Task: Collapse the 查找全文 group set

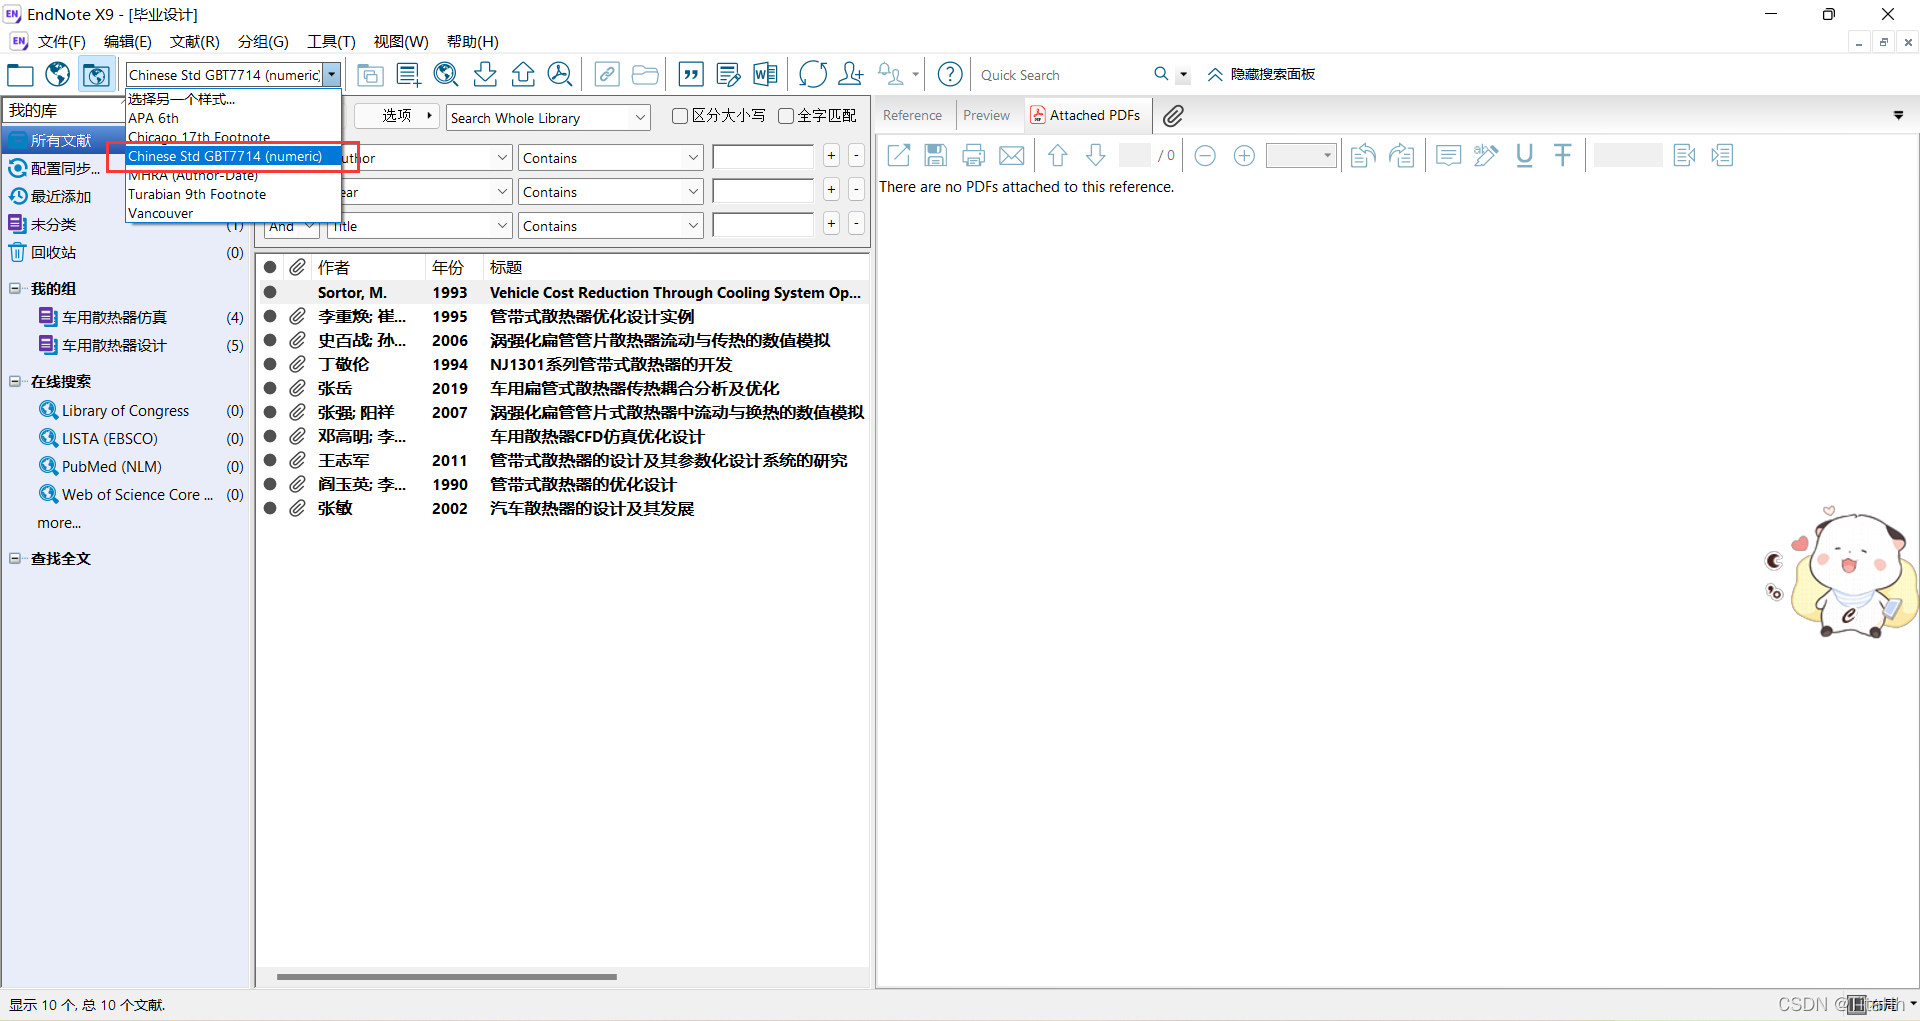Action: coord(15,558)
